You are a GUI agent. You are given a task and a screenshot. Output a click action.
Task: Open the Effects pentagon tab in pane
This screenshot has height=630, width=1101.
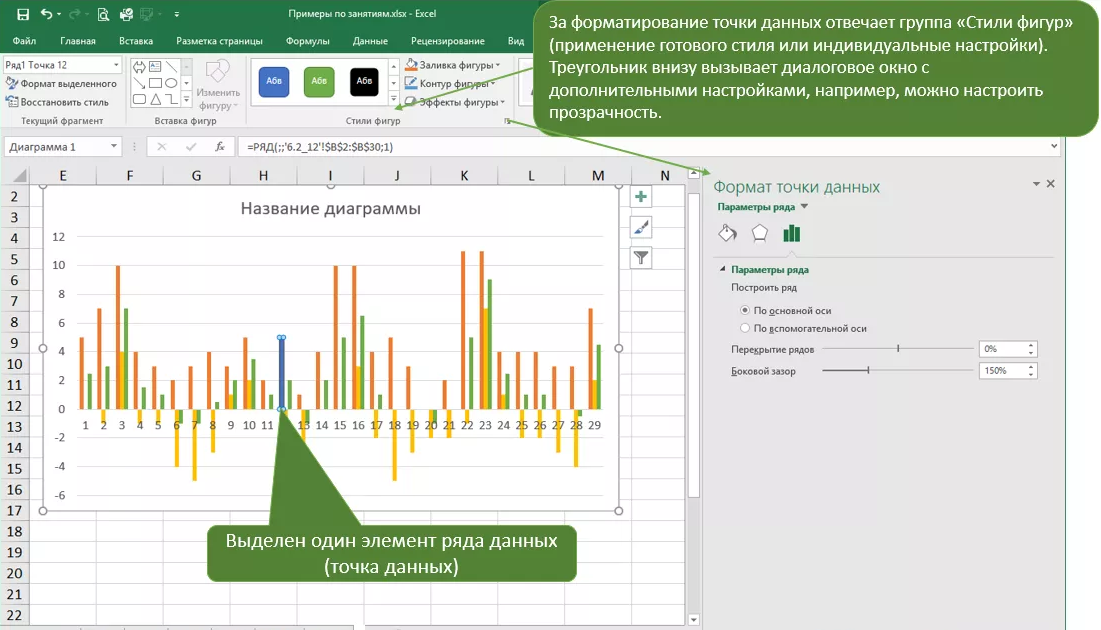(760, 233)
